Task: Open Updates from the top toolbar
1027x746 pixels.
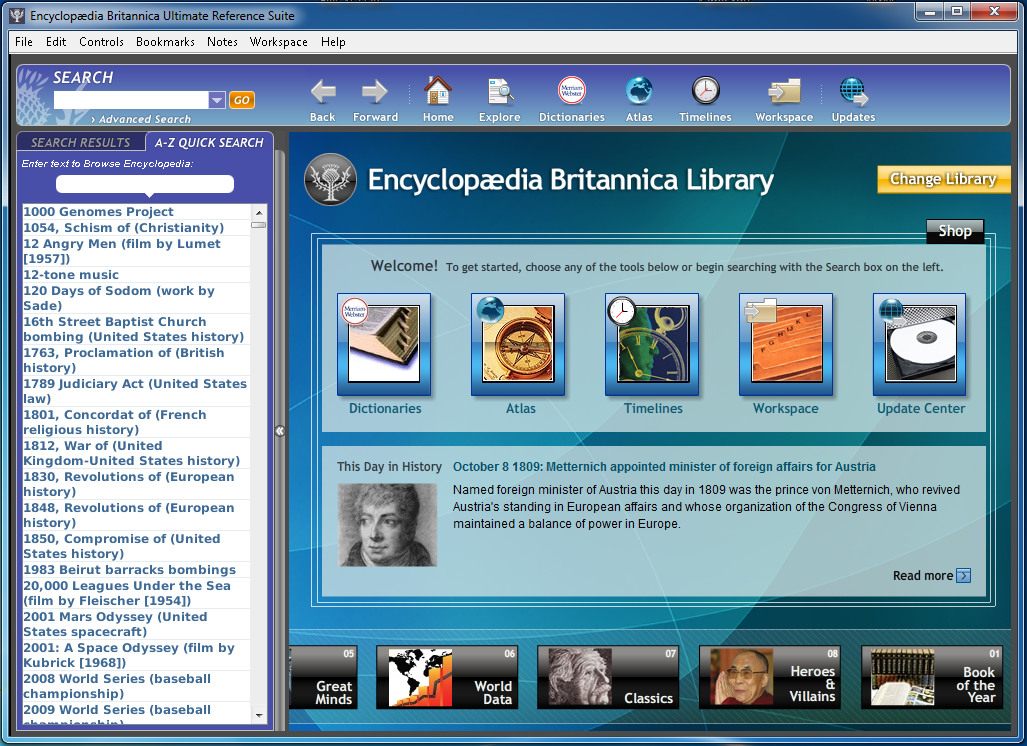Action: pyautogui.click(x=853, y=92)
